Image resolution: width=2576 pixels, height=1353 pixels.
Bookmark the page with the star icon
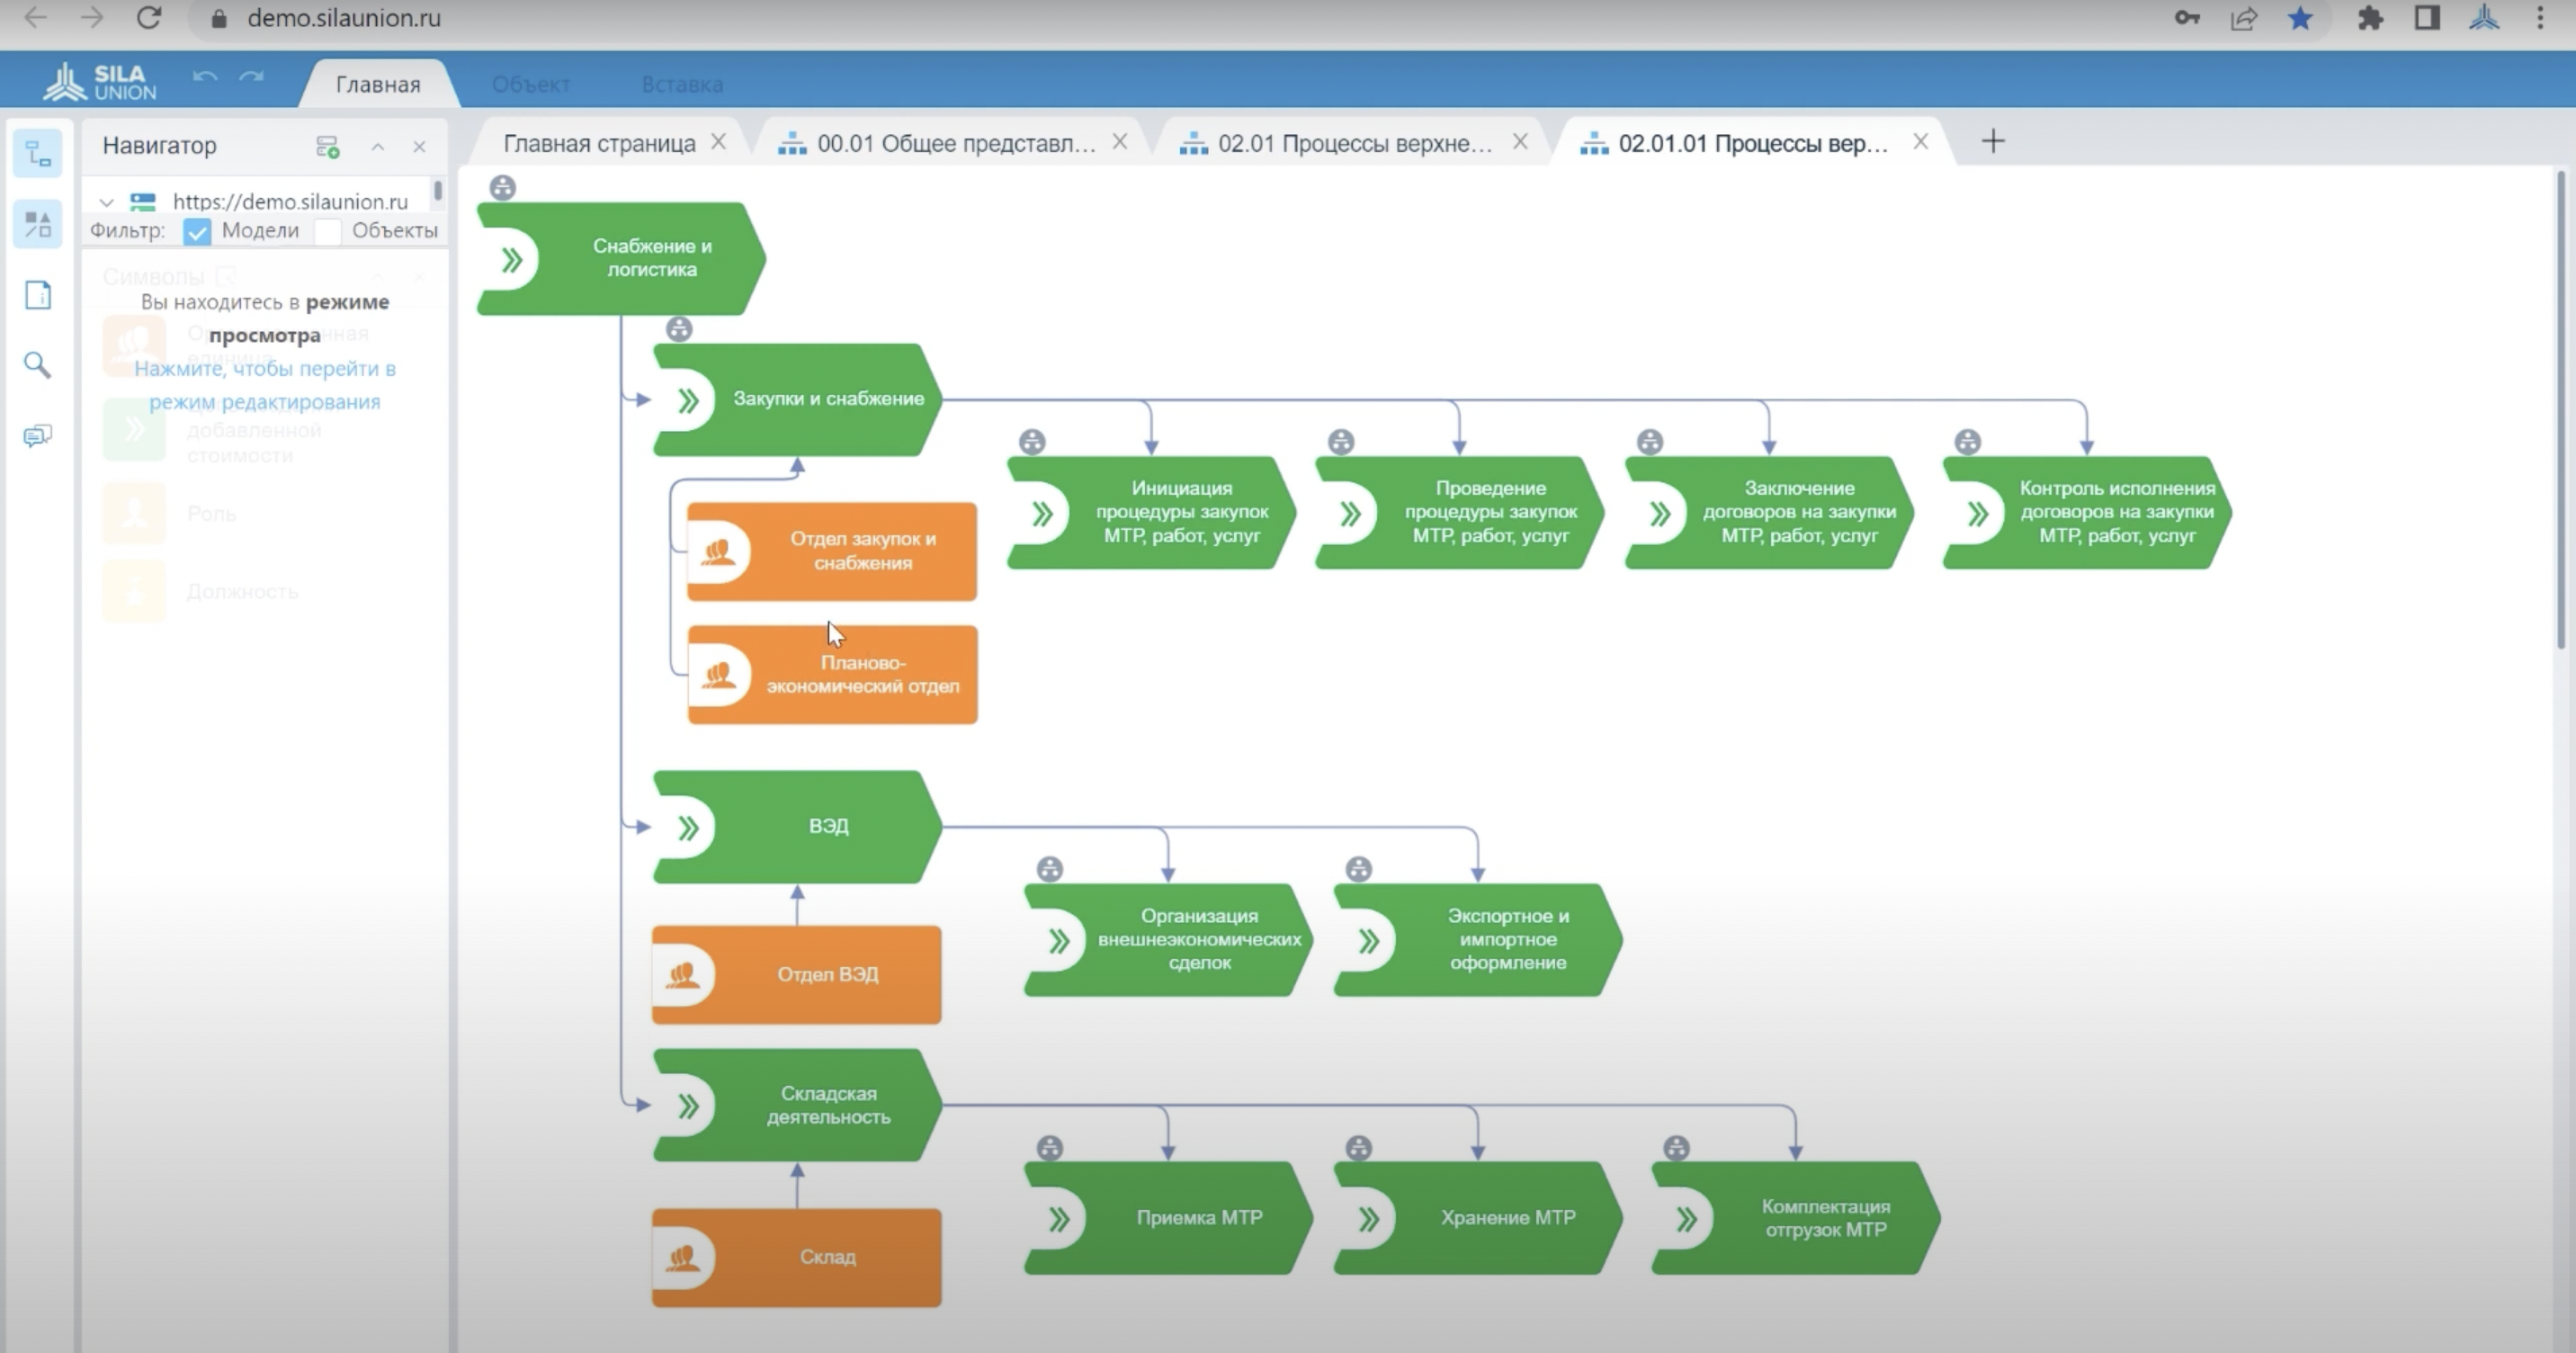(x=2300, y=18)
